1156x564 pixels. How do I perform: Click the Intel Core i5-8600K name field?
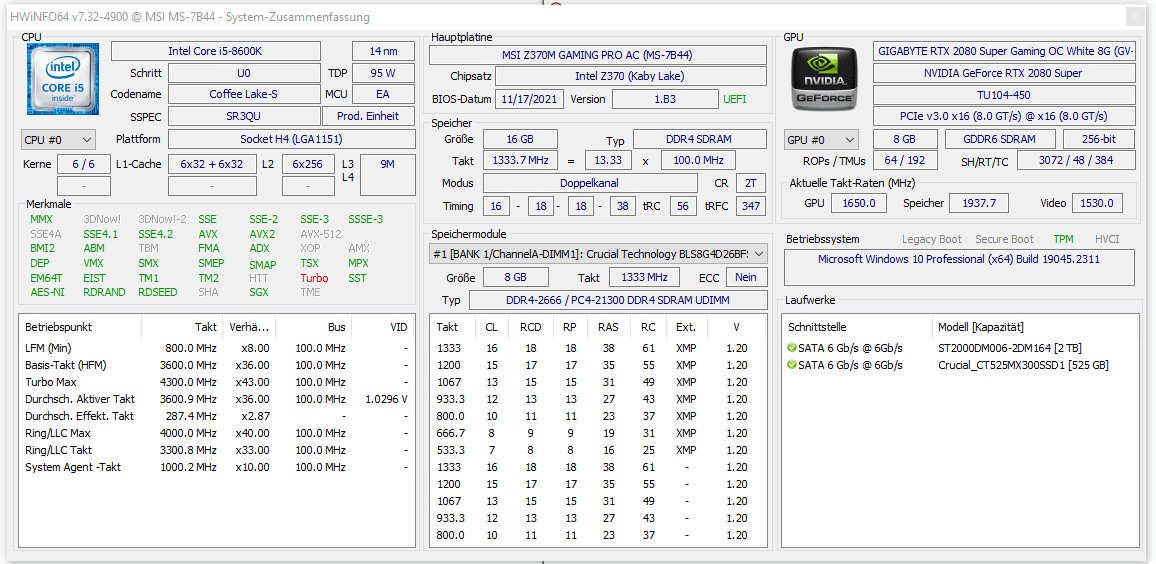coord(215,51)
